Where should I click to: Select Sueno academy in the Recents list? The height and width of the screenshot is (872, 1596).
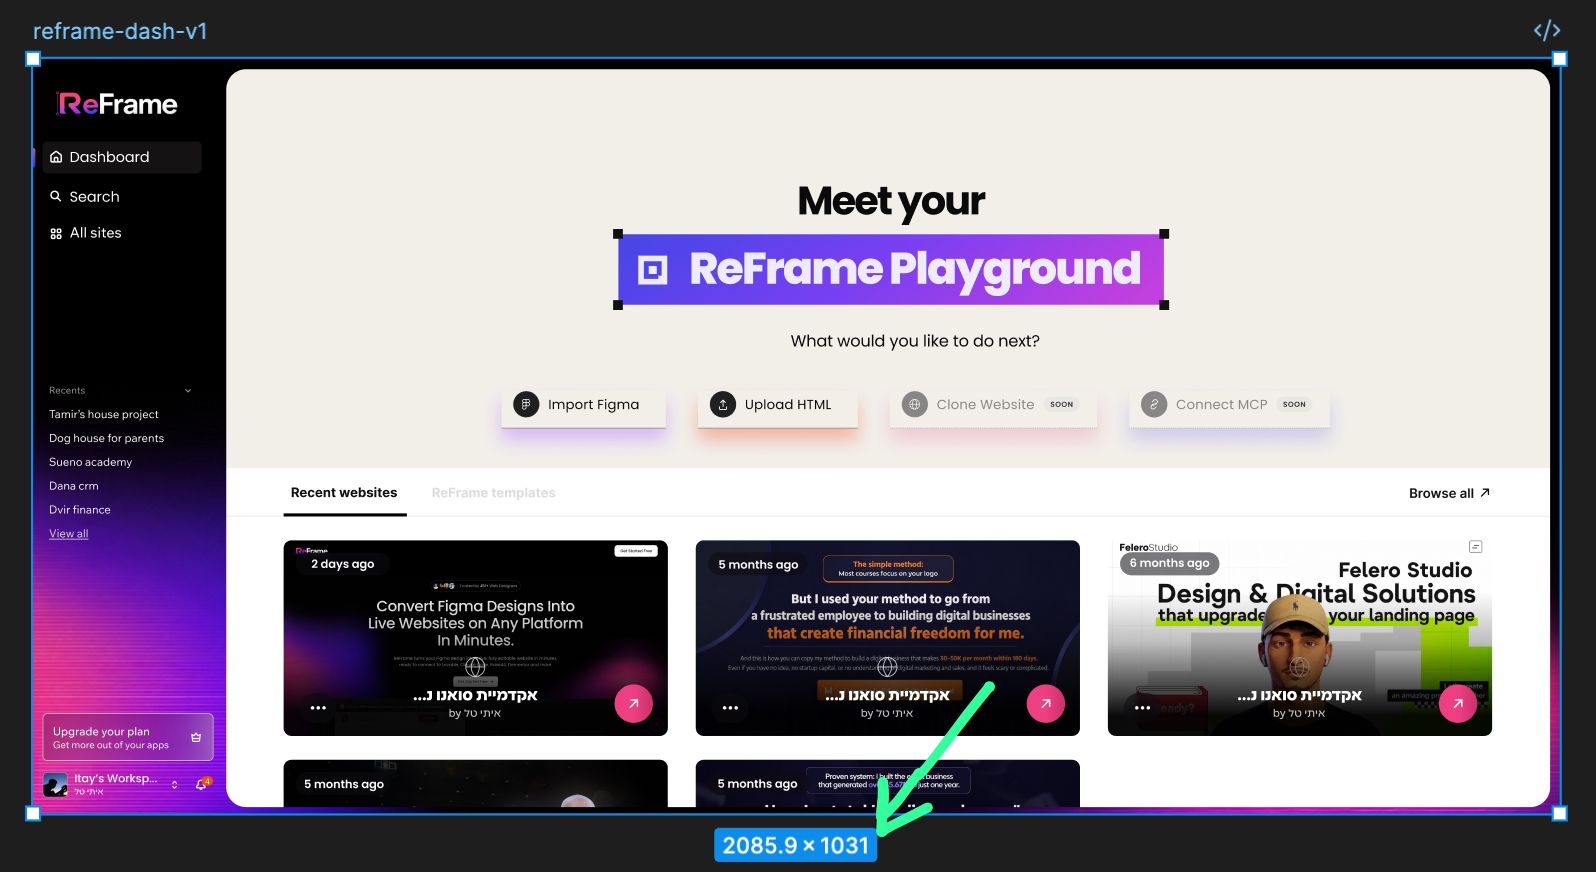[91, 462]
